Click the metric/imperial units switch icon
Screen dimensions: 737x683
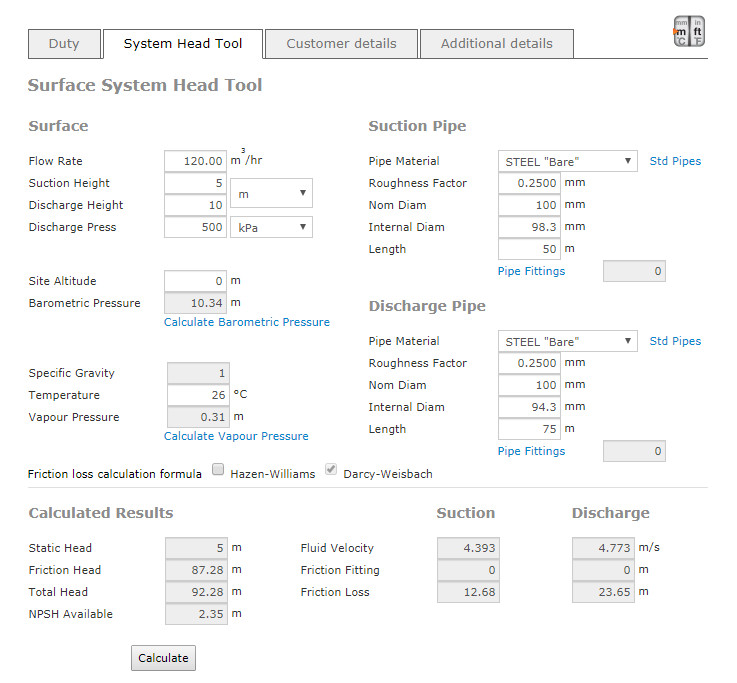click(x=688, y=33)
